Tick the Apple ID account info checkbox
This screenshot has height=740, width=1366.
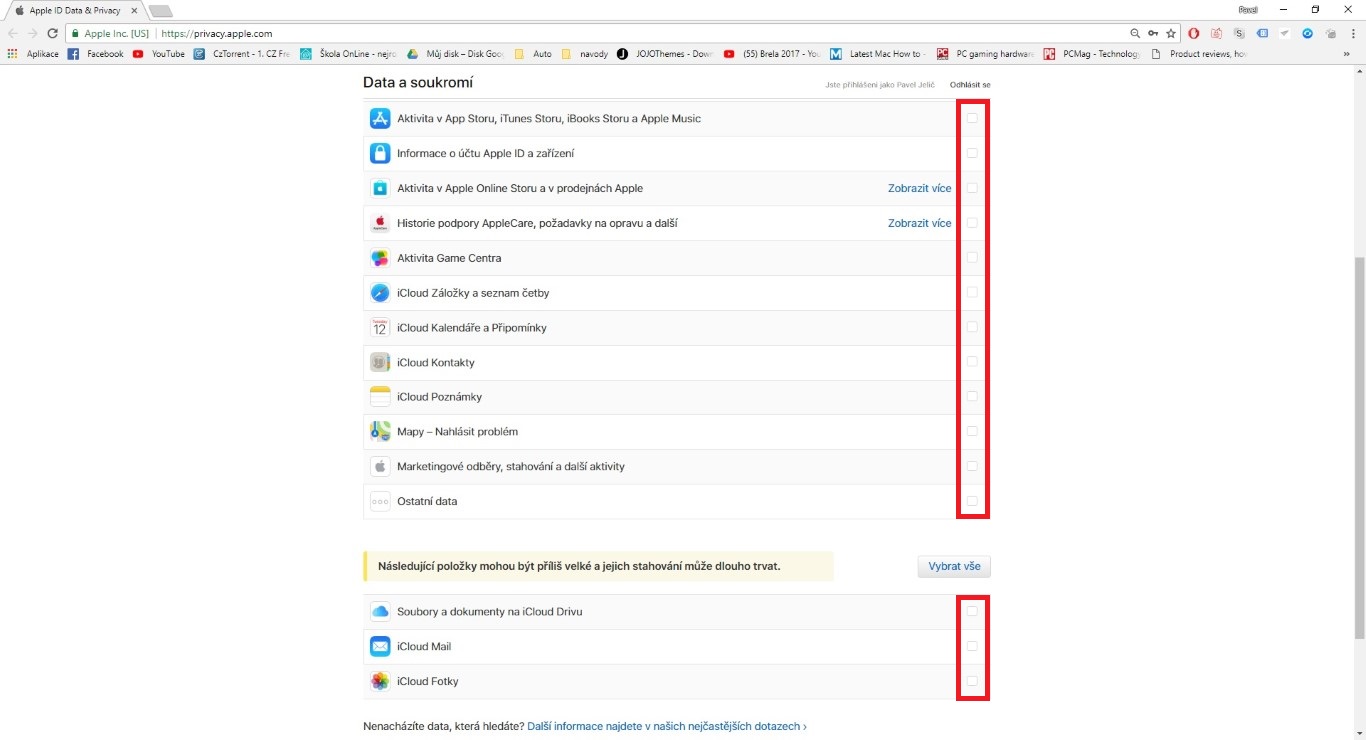click(x=972, y=153)
